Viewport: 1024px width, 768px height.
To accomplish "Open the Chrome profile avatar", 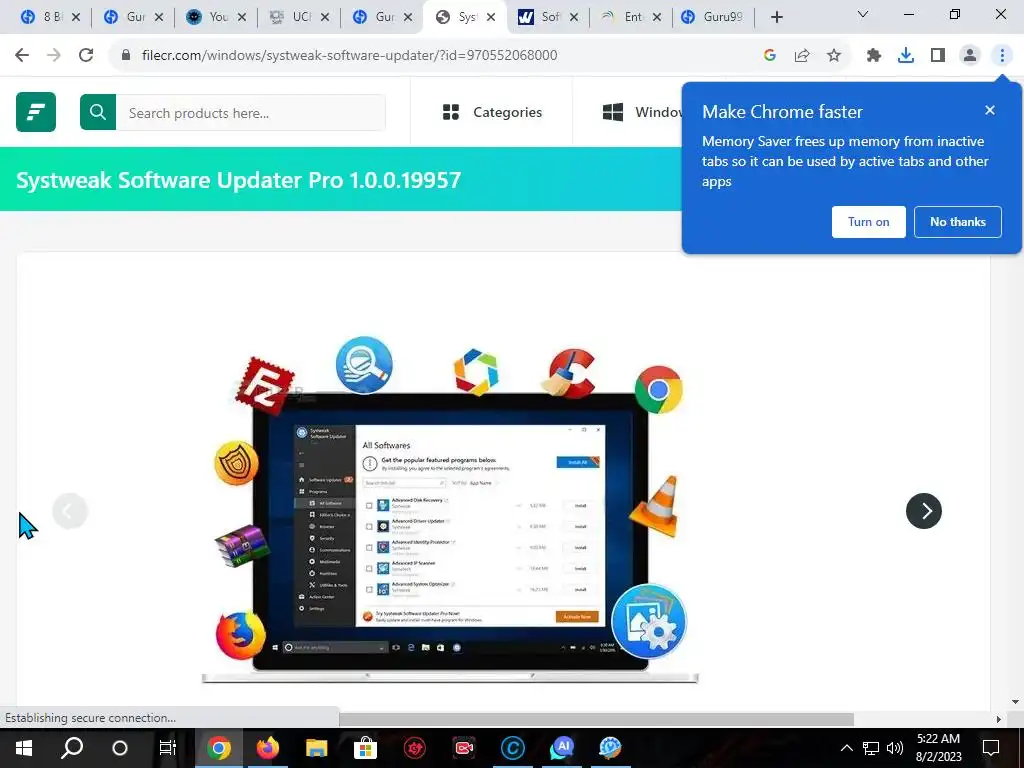I will [x=970, y=56].
